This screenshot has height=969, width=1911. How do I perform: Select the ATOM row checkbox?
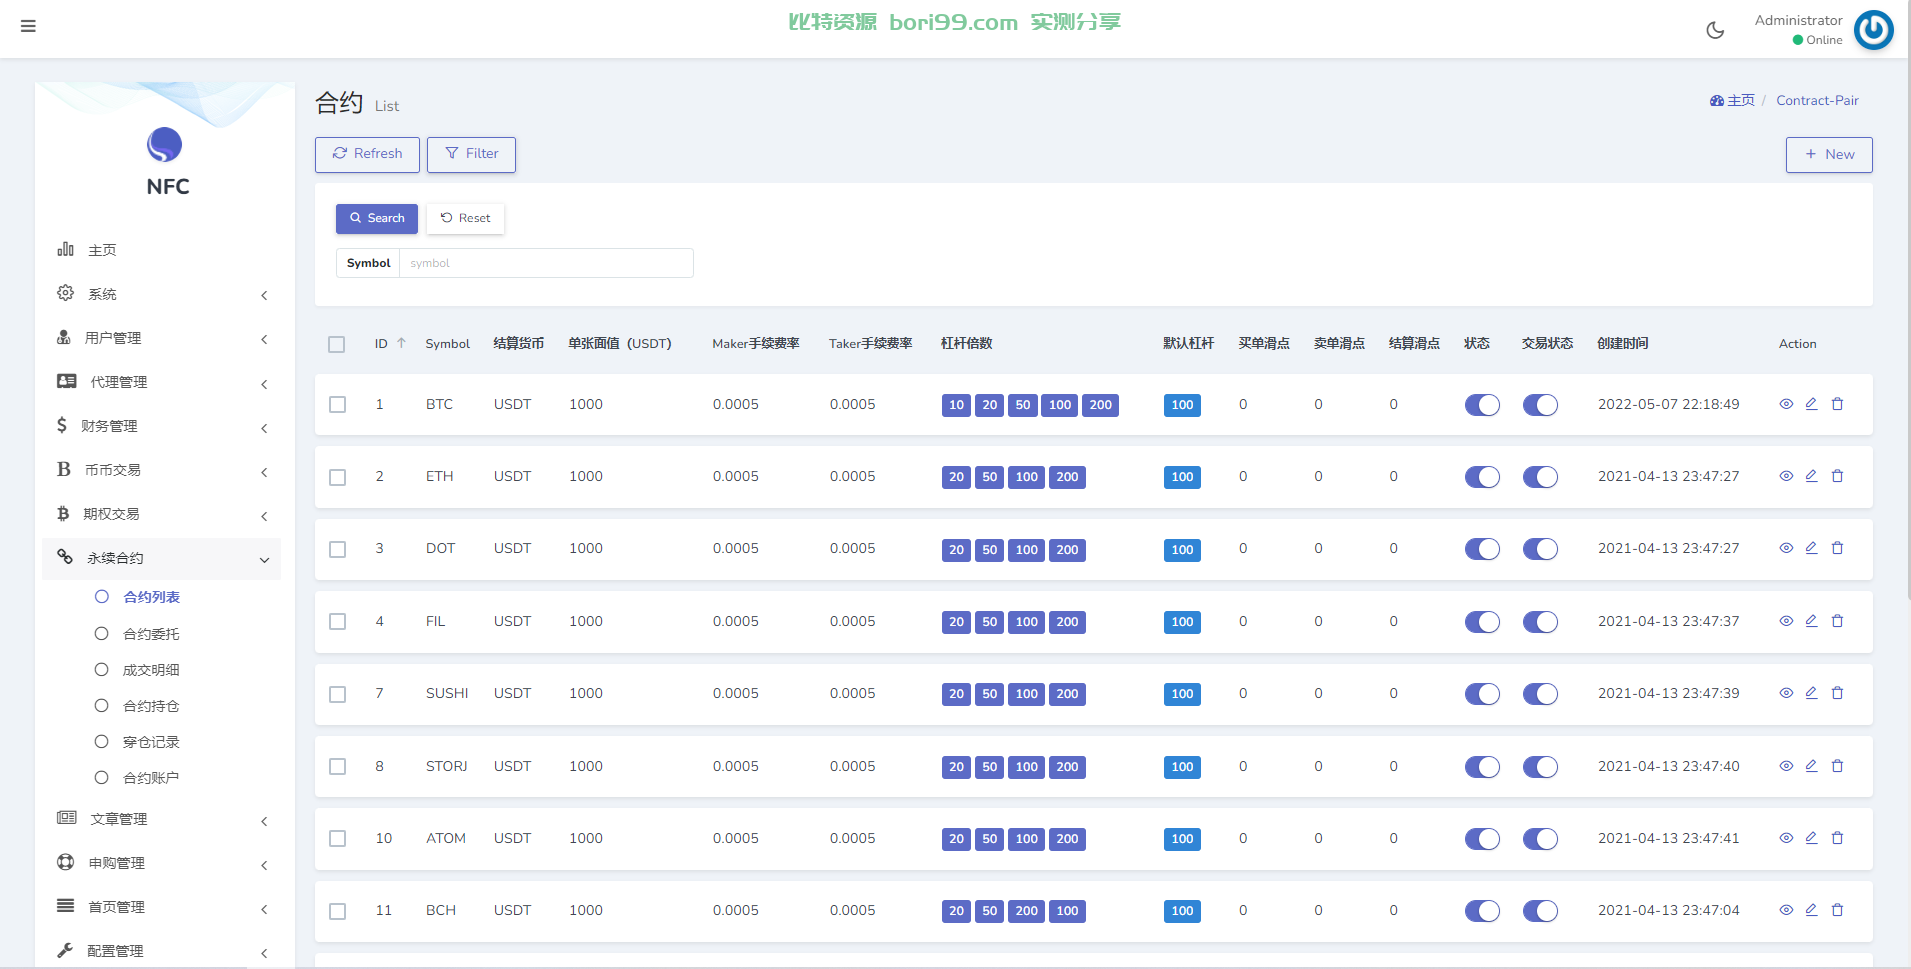tap(338, 839)
